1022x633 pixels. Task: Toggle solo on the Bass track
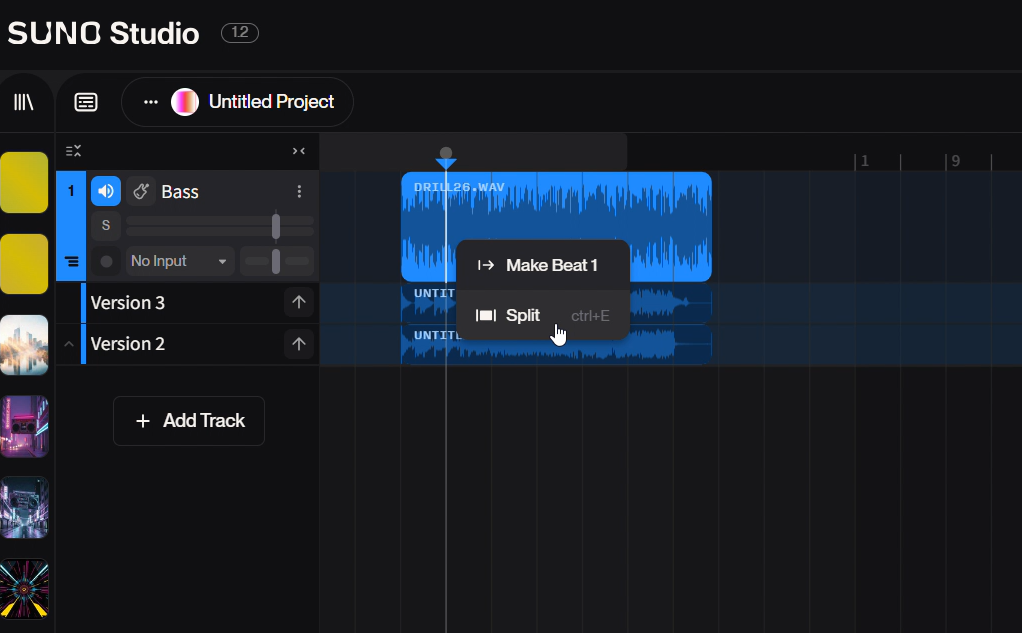(106, 226)
